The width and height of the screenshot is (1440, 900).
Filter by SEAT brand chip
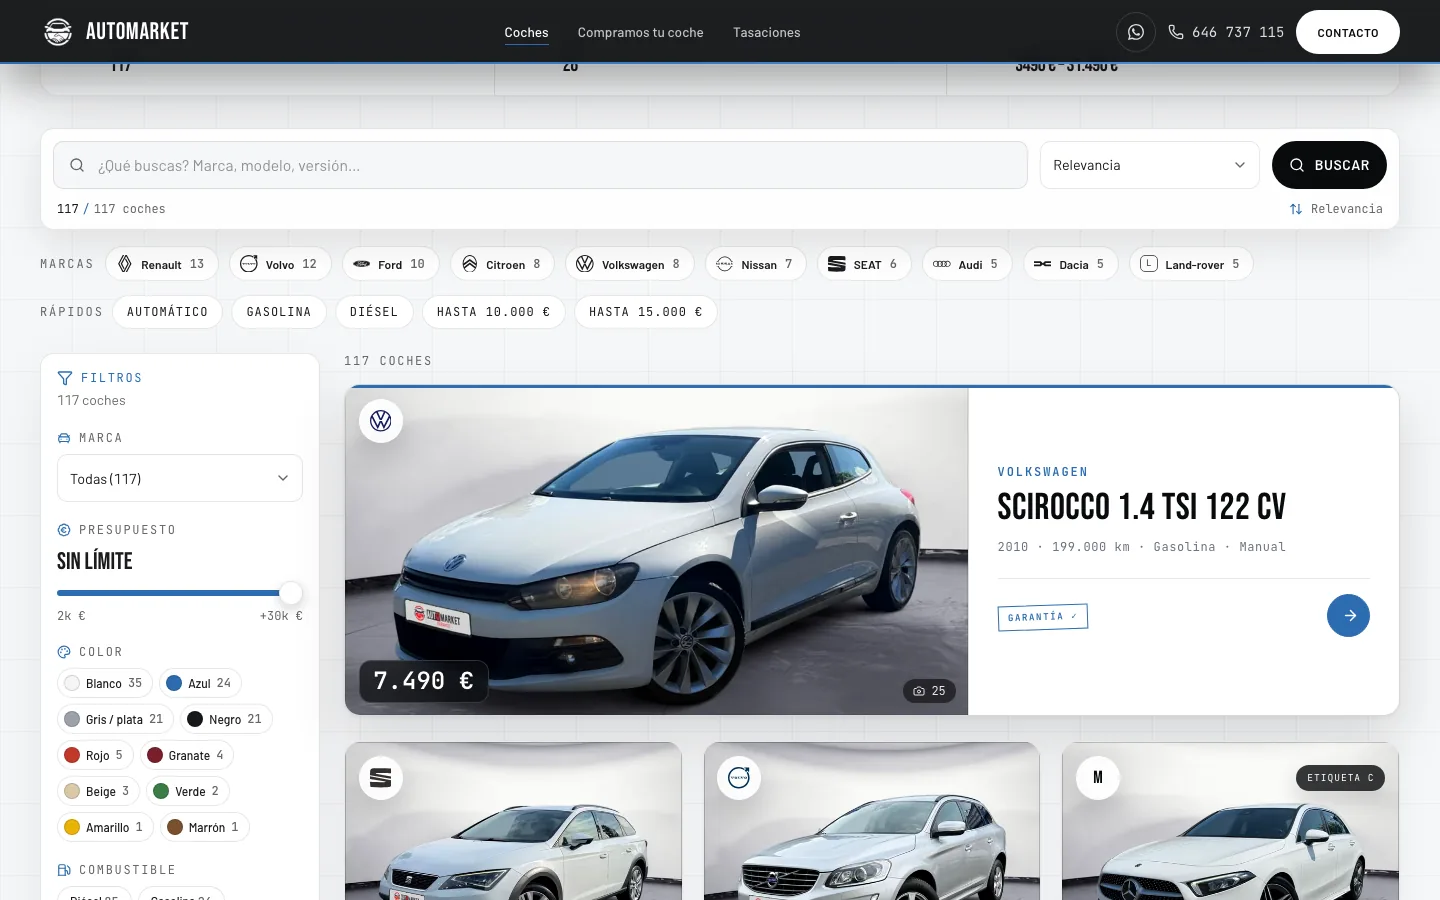click(x=864, y=264)
